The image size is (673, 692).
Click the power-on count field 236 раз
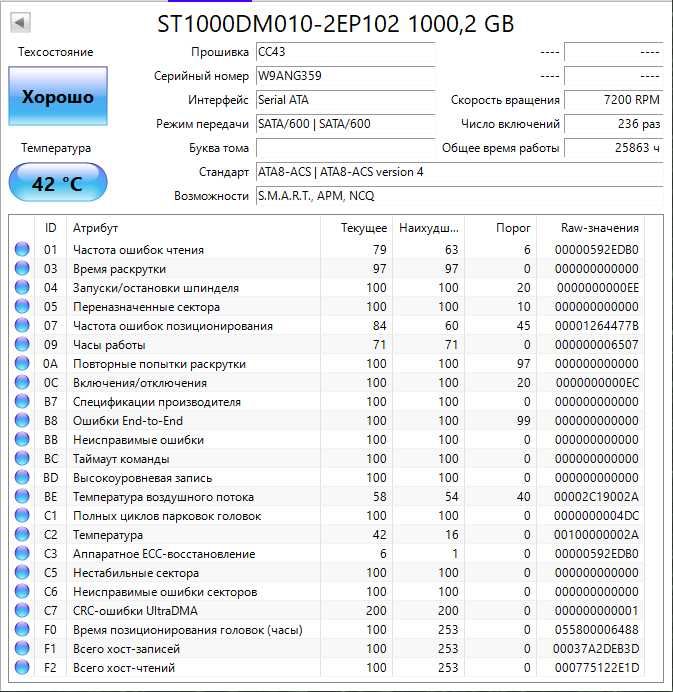click(x=614, y=124)
